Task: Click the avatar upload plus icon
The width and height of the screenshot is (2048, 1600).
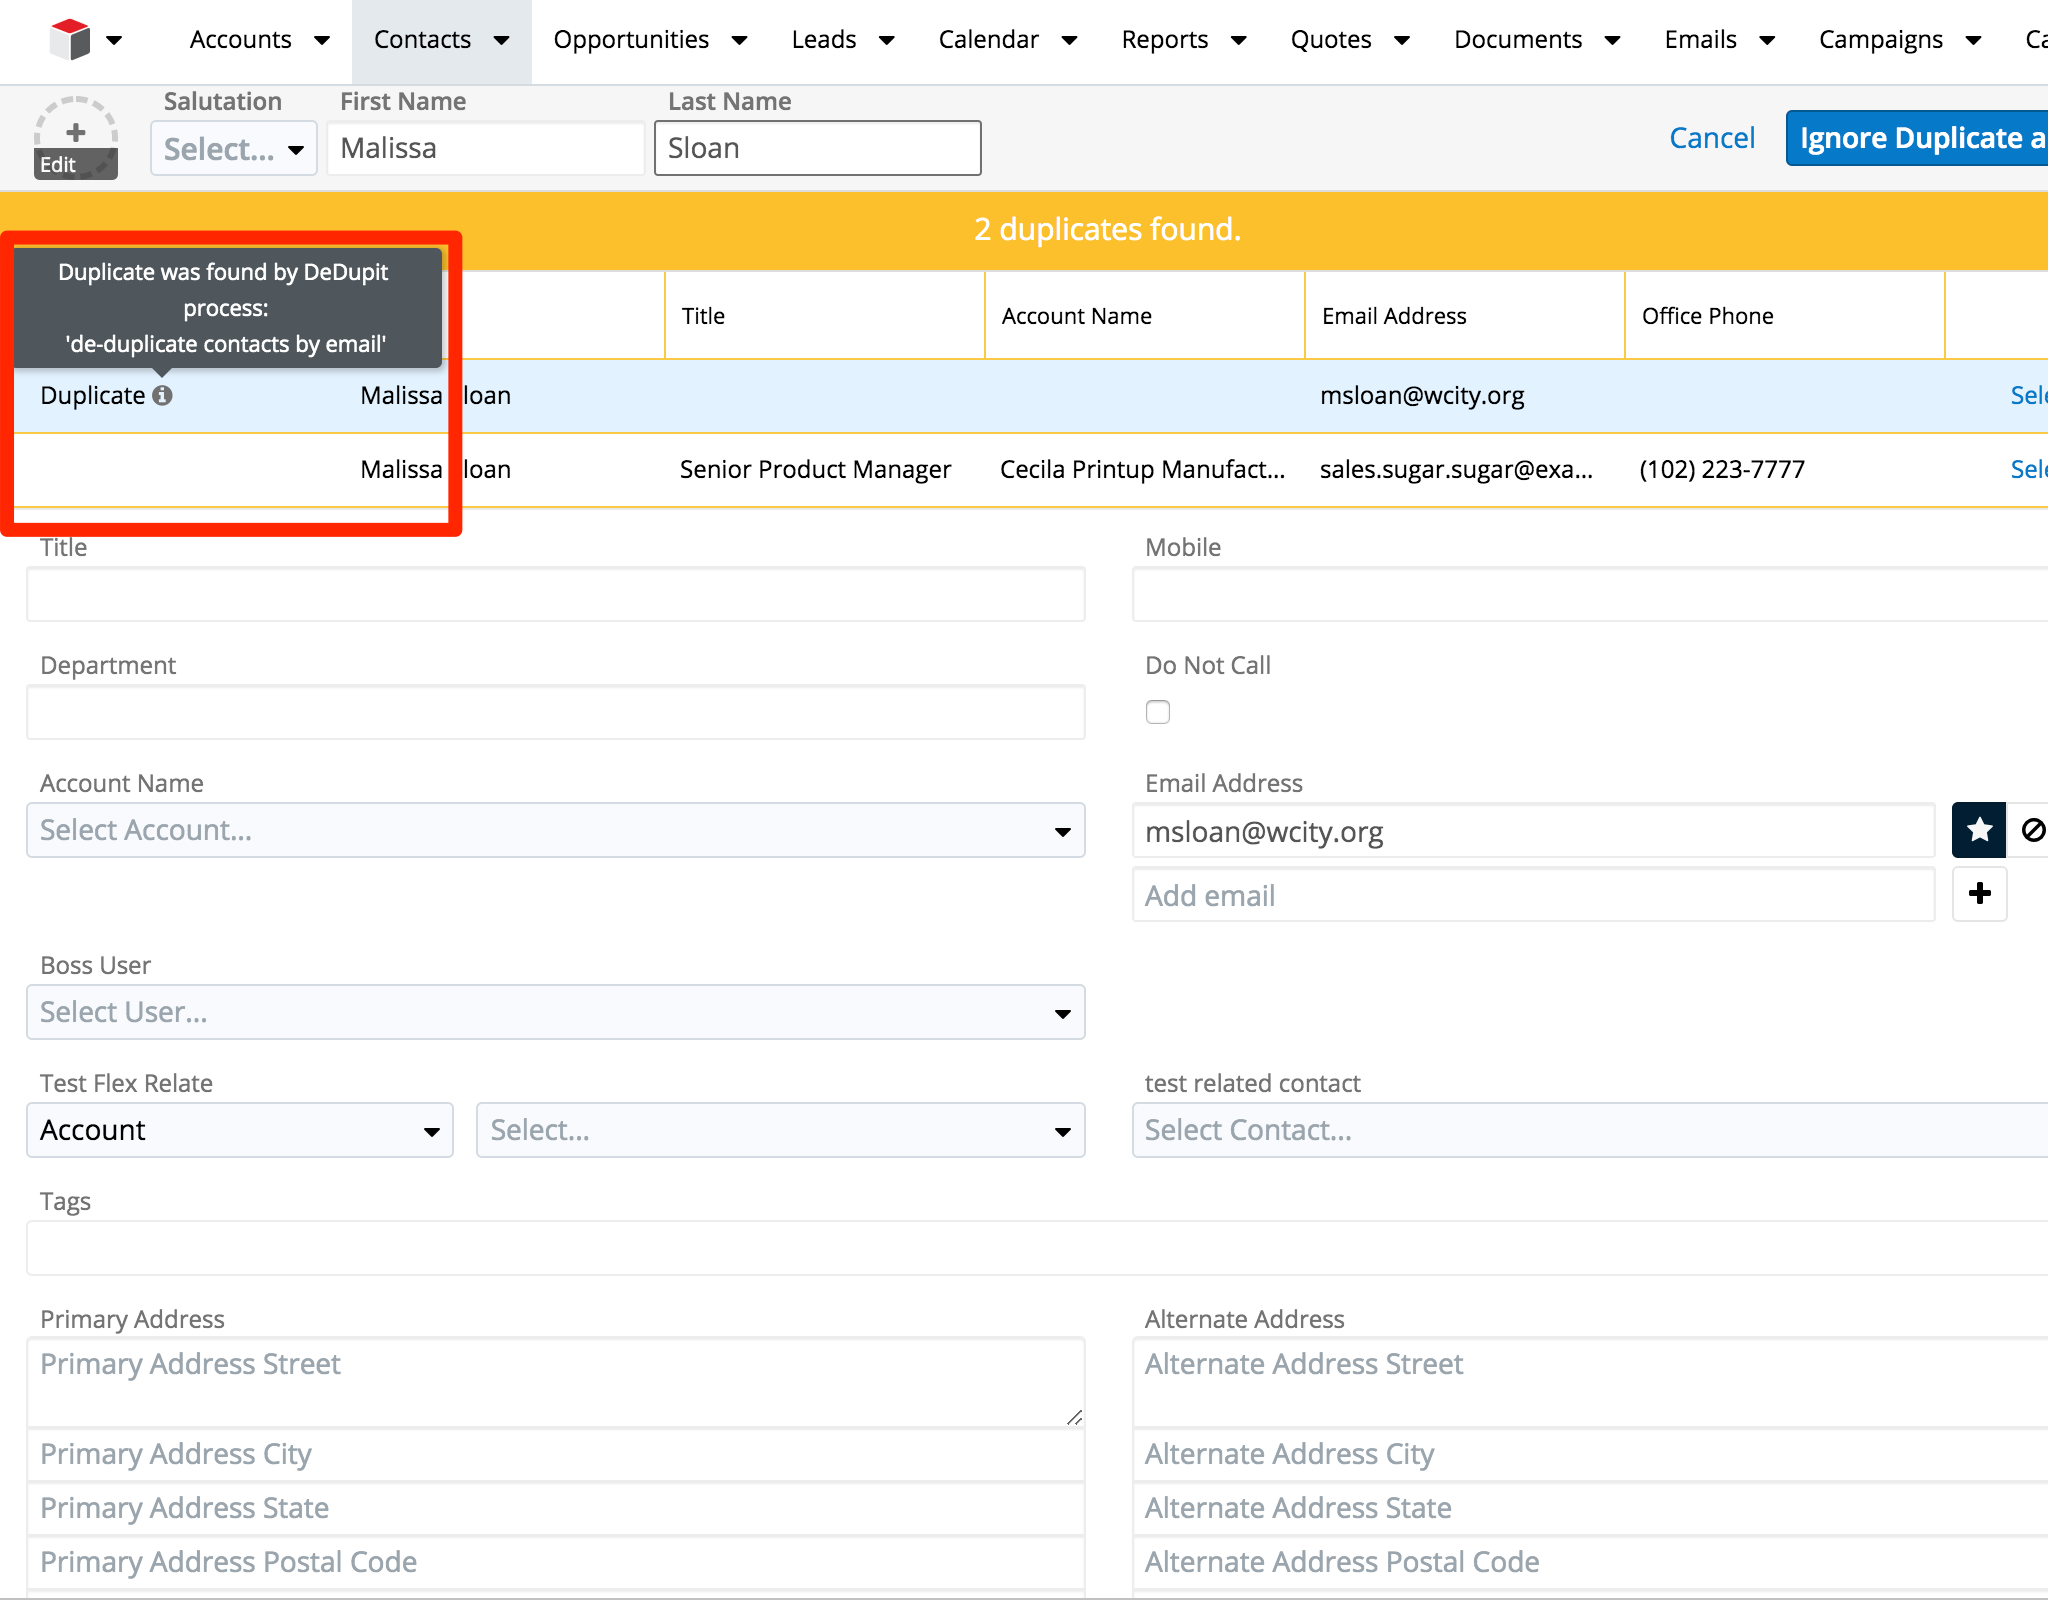Action: point(76,132)
